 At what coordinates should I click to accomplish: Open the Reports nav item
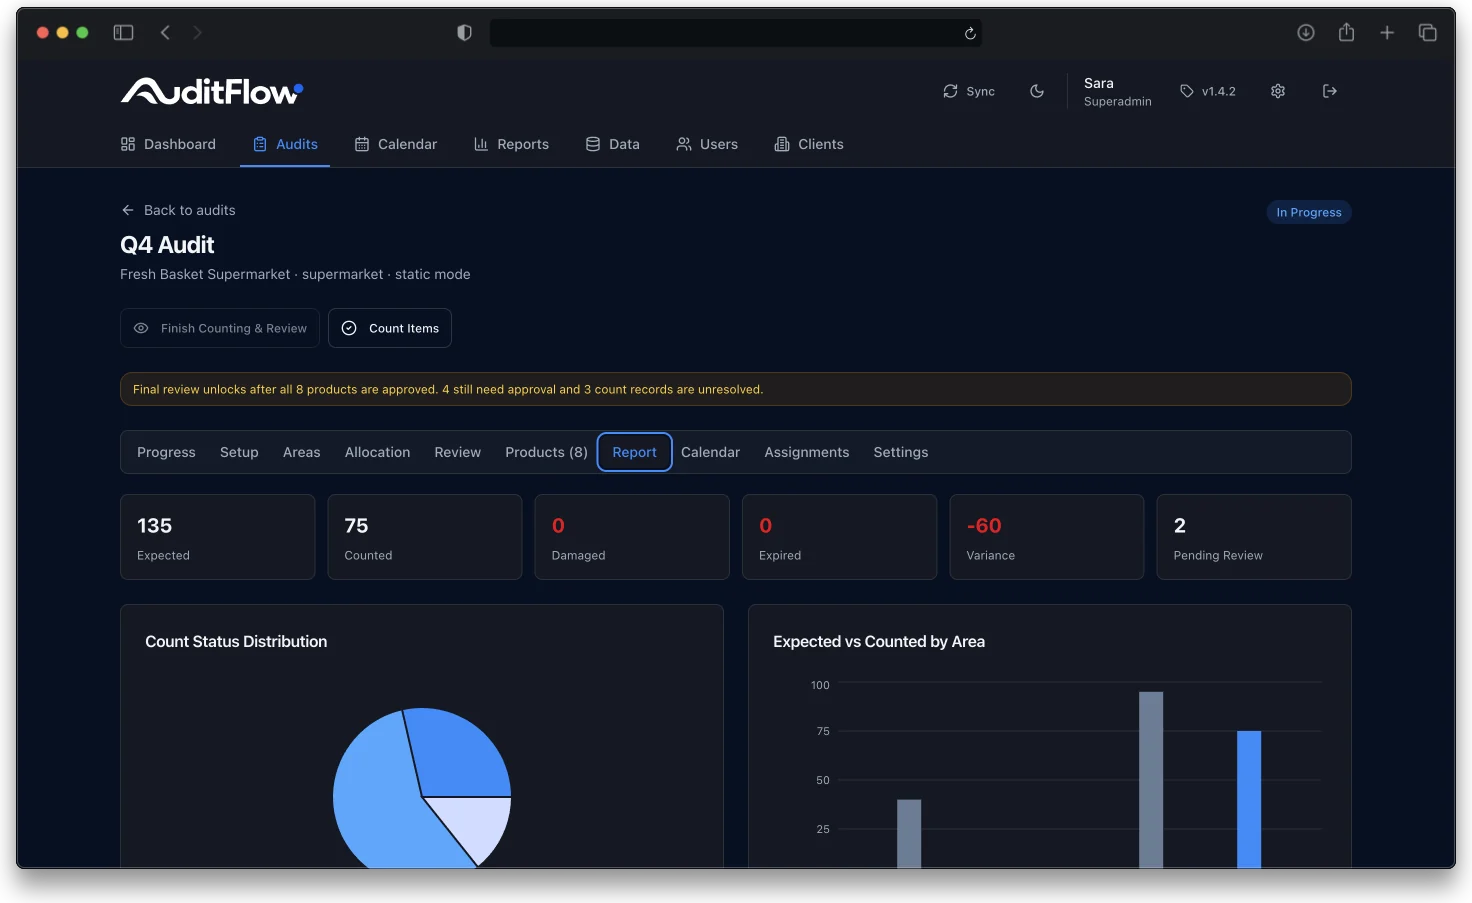[511, 144]
